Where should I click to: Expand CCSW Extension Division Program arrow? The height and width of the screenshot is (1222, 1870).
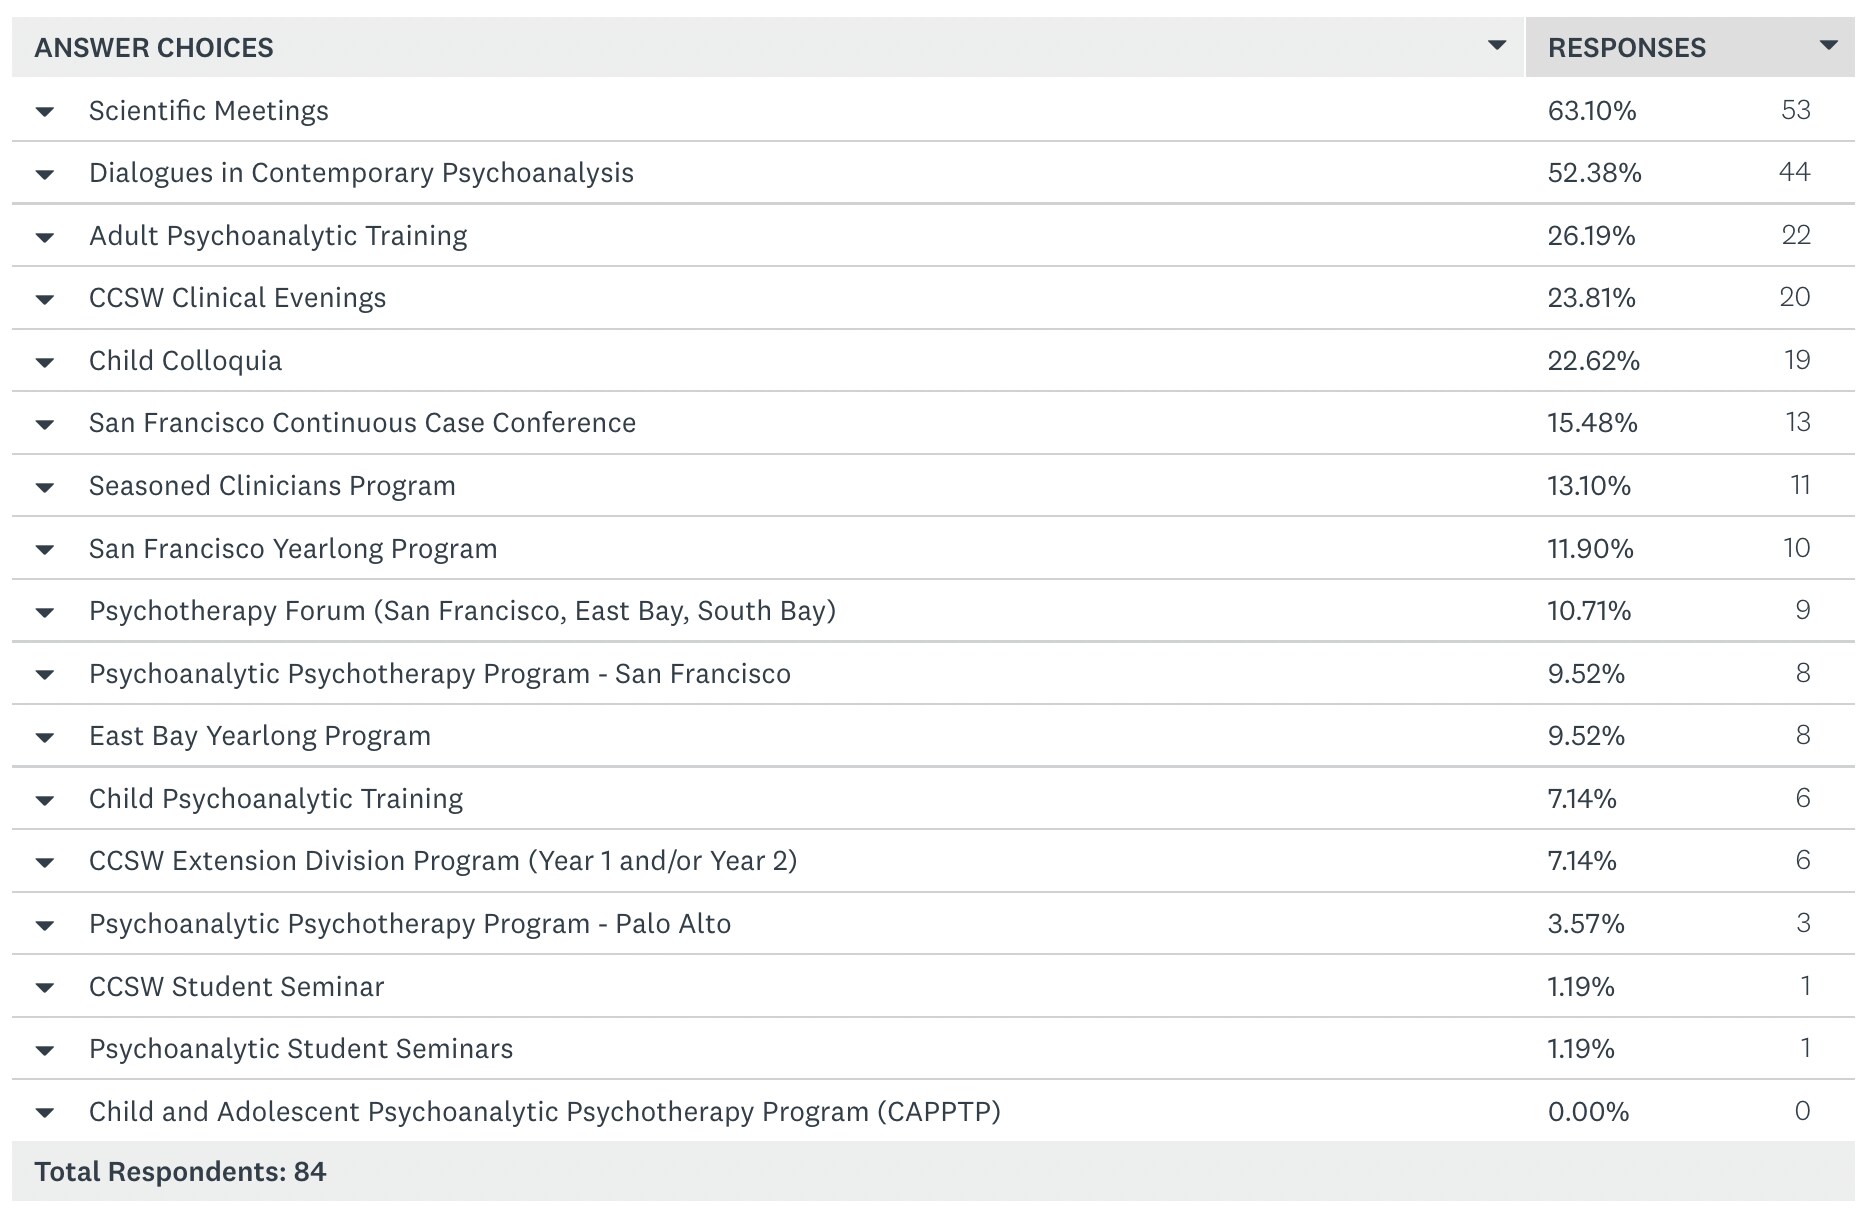(45, 863)
